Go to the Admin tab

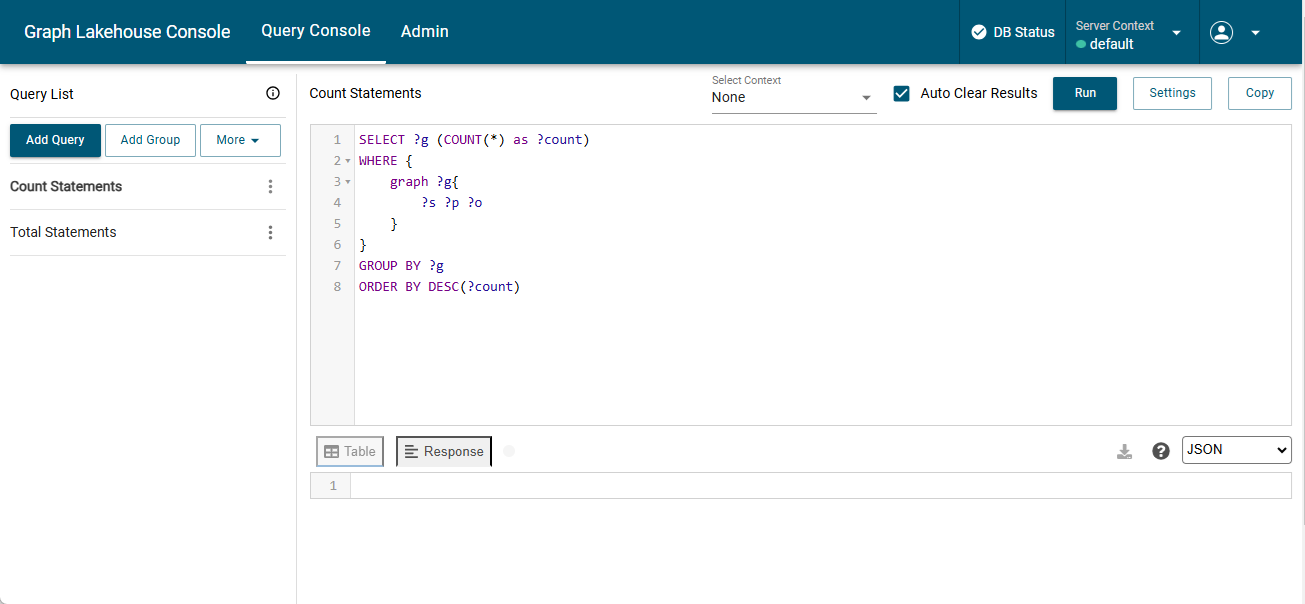[424, 32]
